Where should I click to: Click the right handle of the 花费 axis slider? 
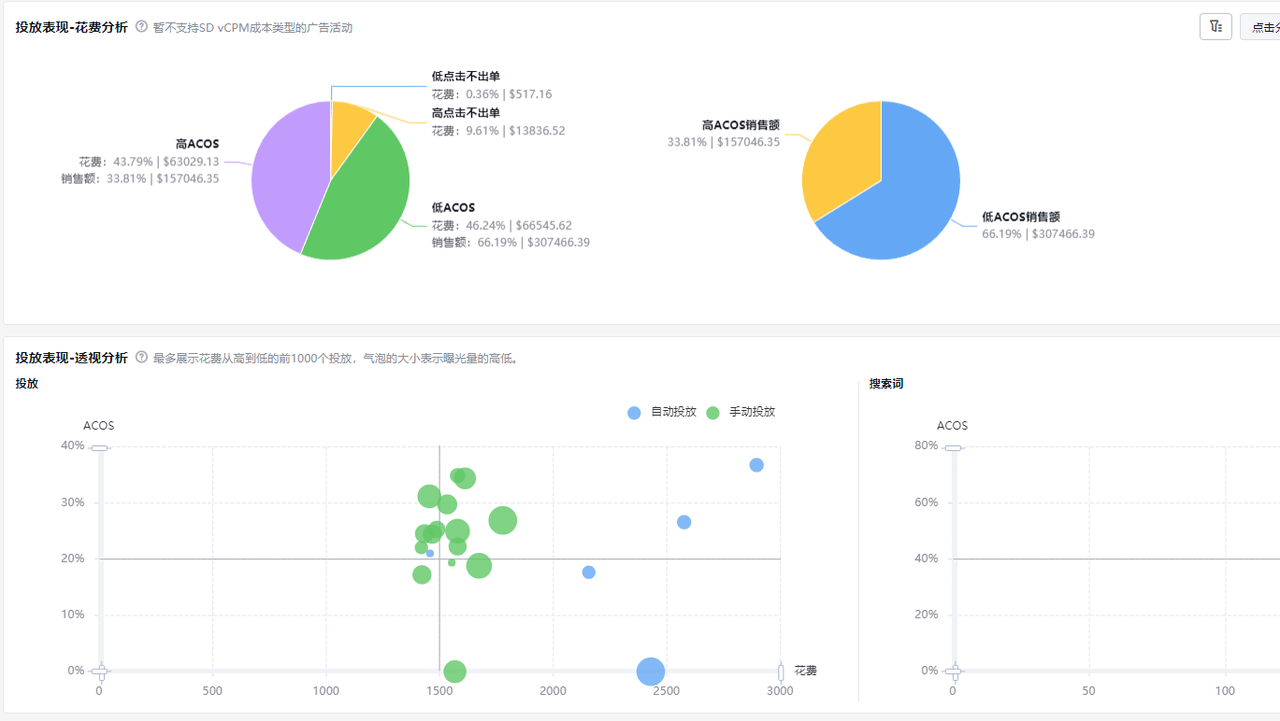pyautogui.click(x=781, y=672)
